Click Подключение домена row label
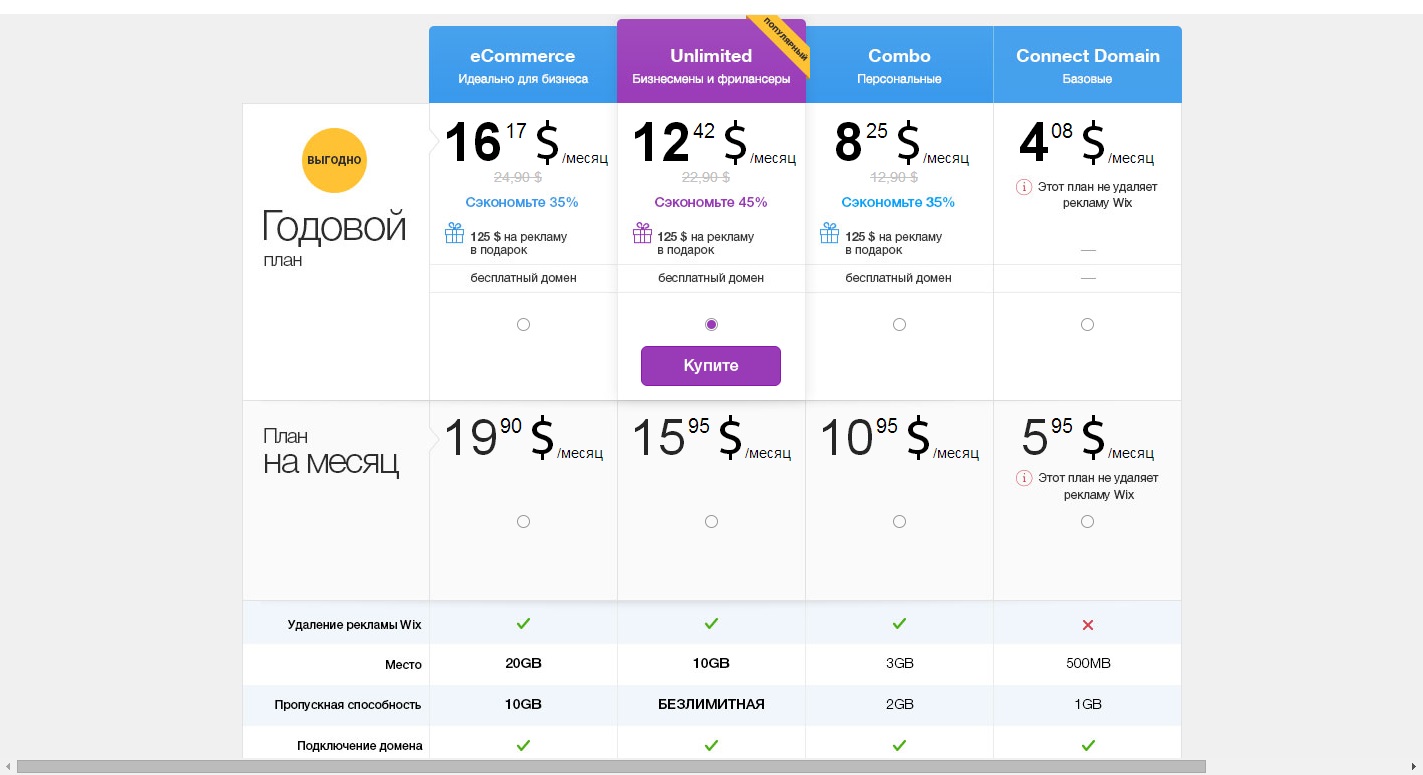 point(359,746)
